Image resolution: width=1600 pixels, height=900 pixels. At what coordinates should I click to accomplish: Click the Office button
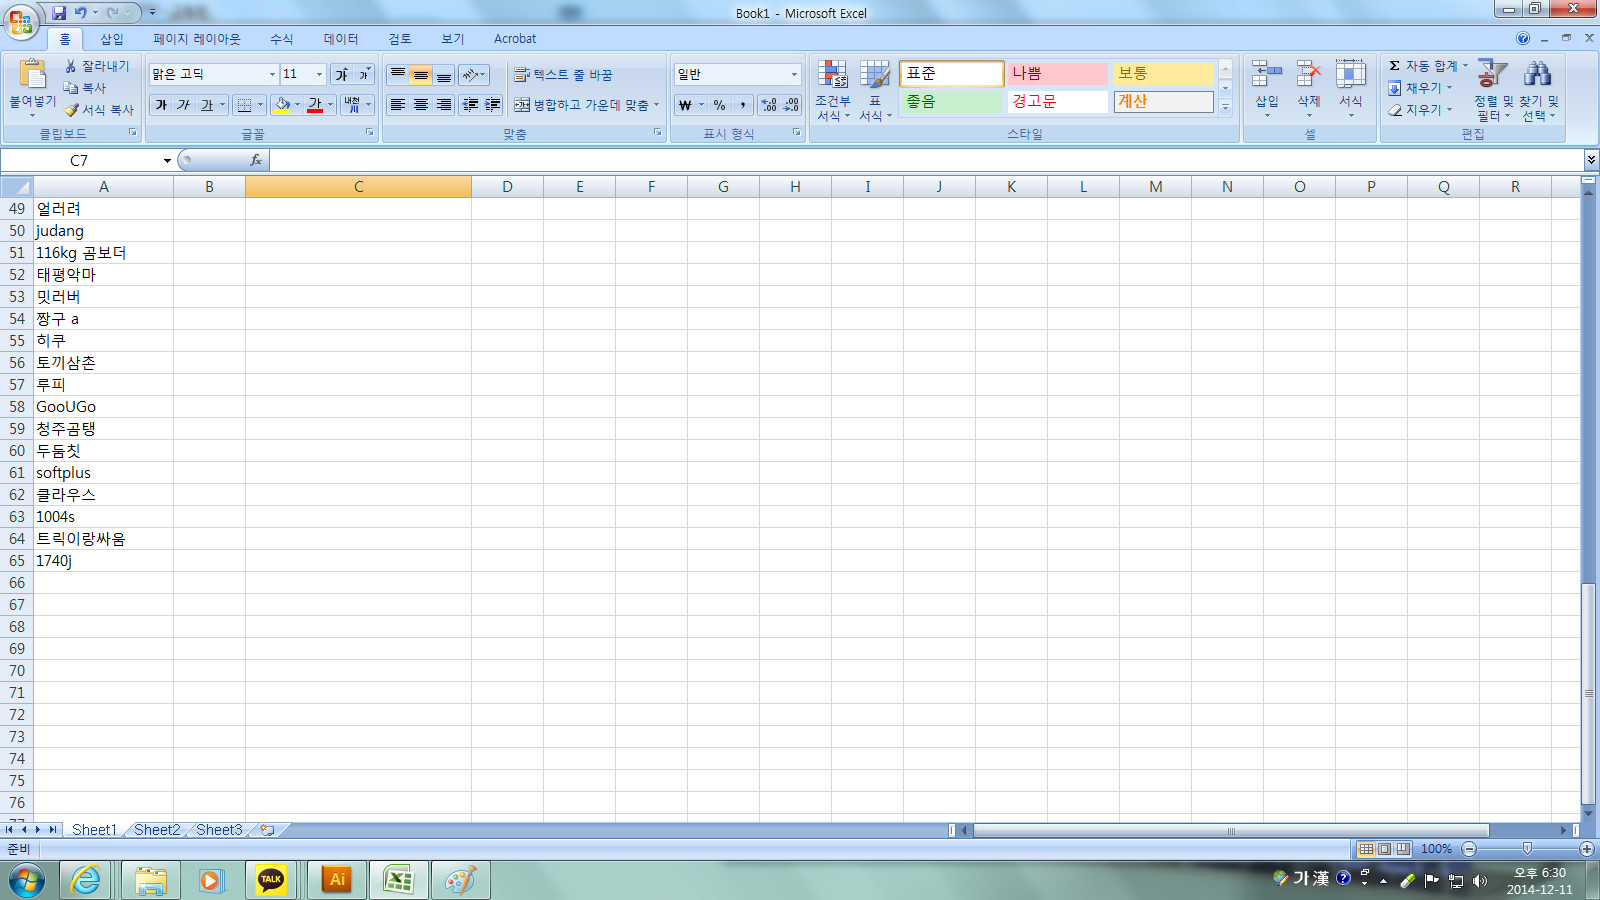[21, 21]
